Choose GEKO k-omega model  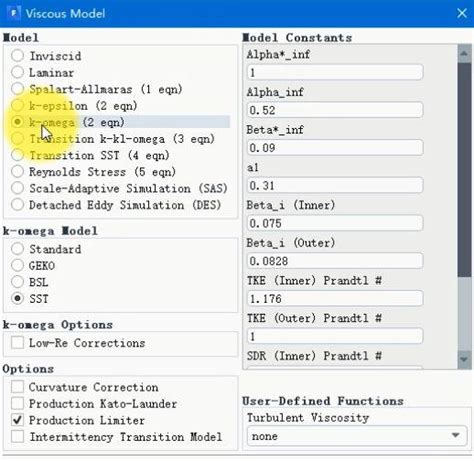(17, 265)
